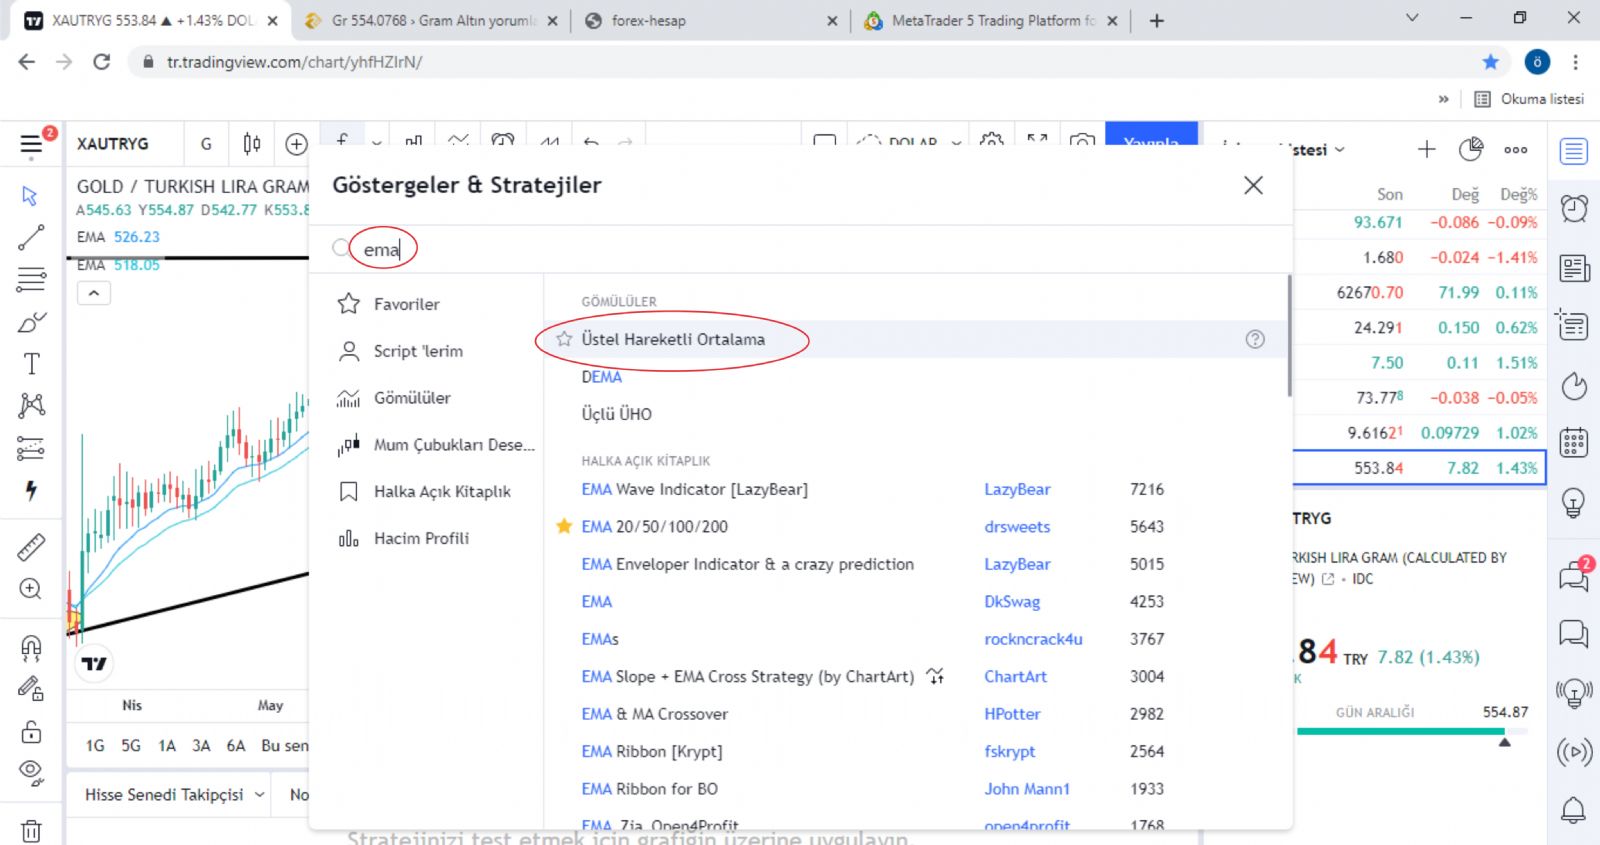The image size is (1600, 845).
Task: Click the compare add symbol plus icon
Action: [296, 144]
